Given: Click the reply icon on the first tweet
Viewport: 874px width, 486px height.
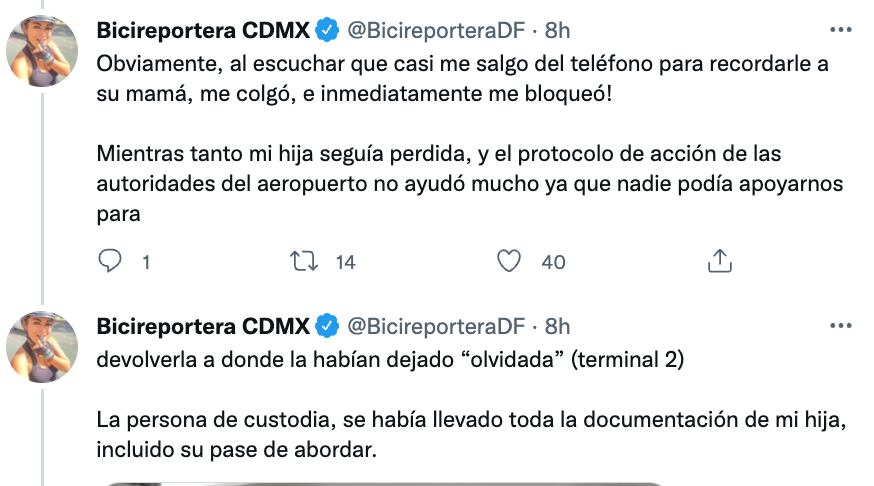Looking at the screenshot, I should tap(111, 262).
